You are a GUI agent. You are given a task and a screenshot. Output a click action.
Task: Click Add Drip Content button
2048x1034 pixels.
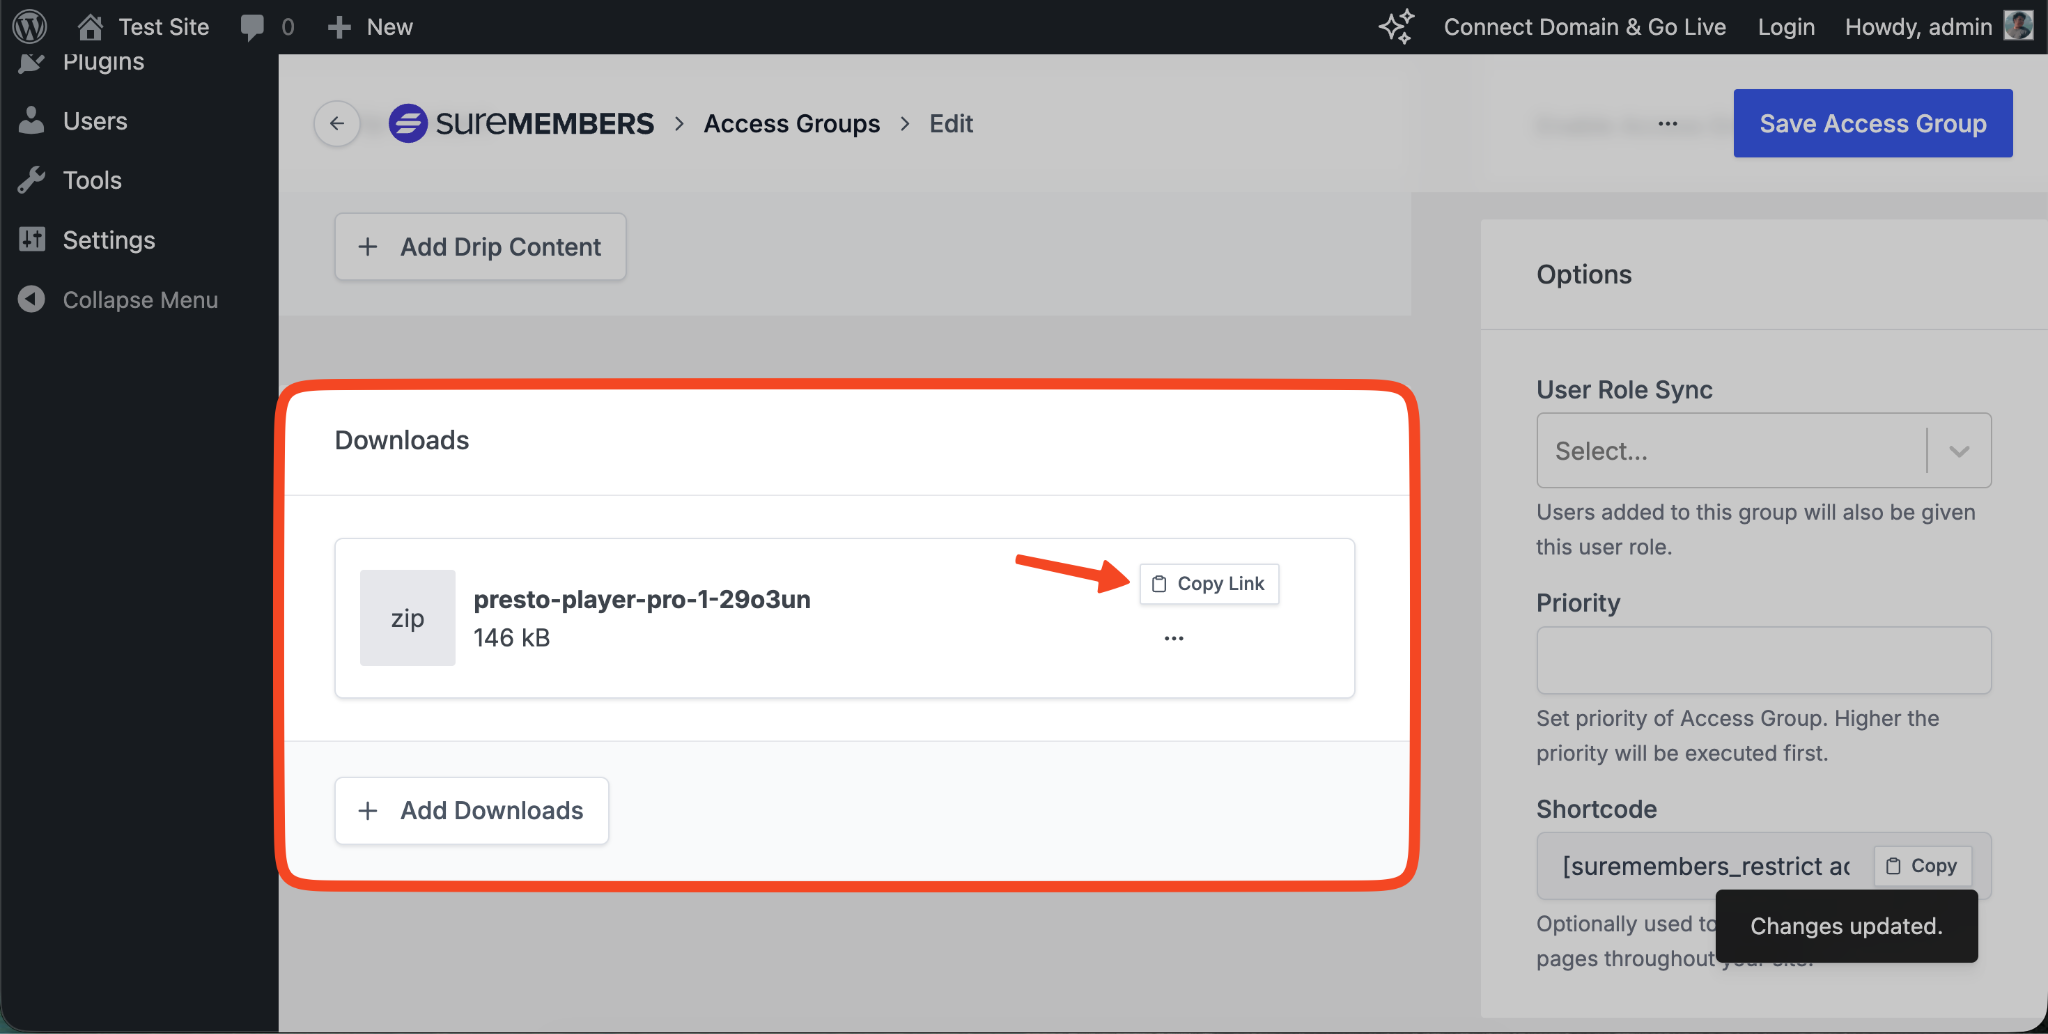[480, 247]
